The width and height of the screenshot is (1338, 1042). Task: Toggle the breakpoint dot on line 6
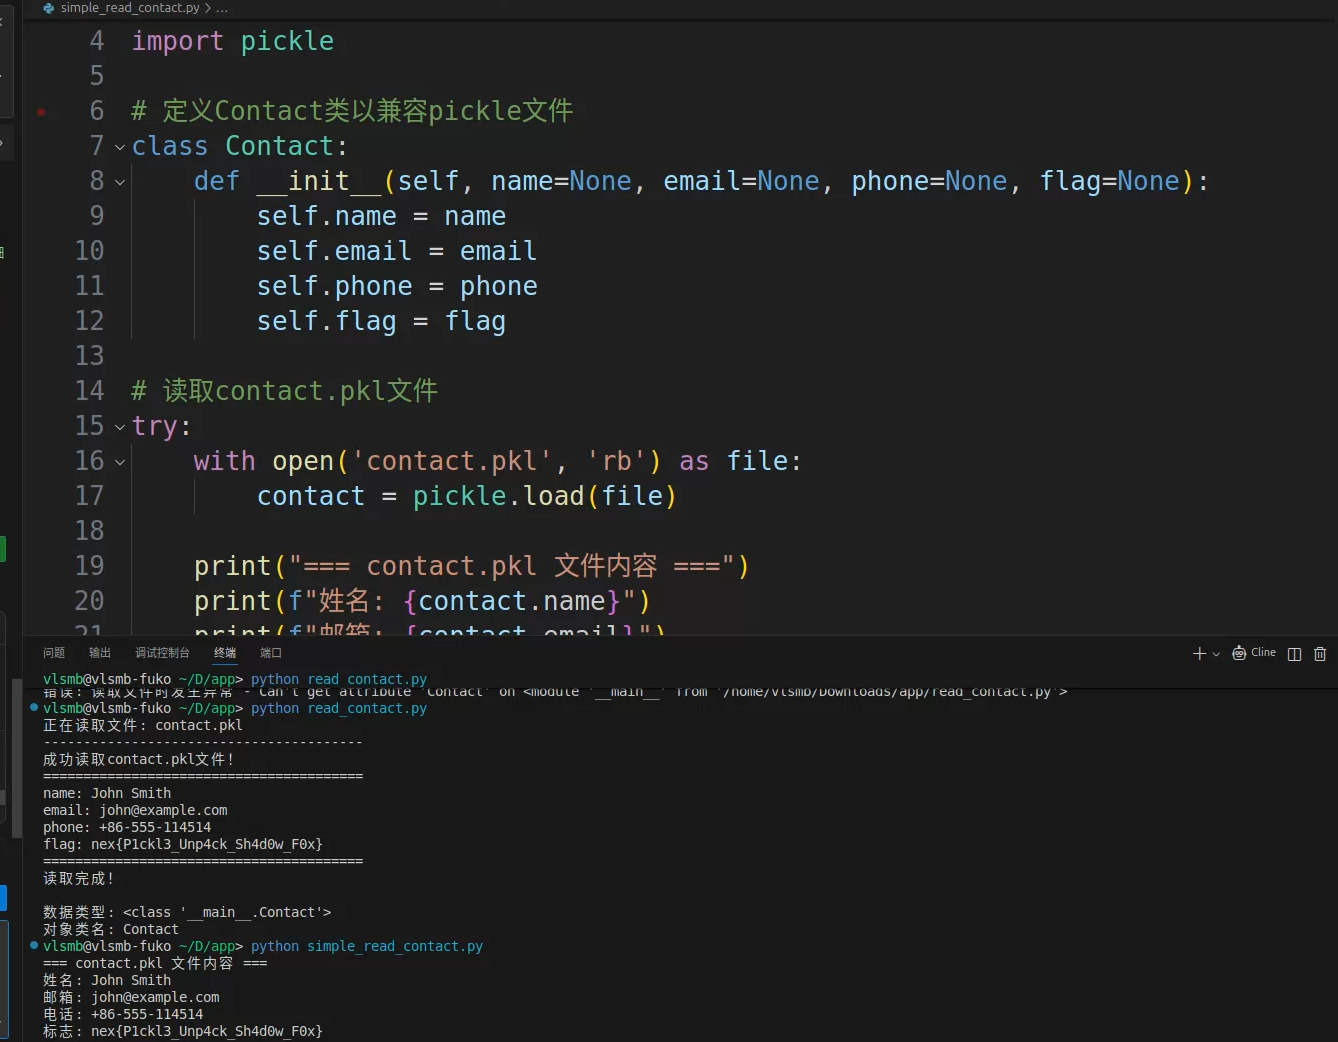(41, 112)
